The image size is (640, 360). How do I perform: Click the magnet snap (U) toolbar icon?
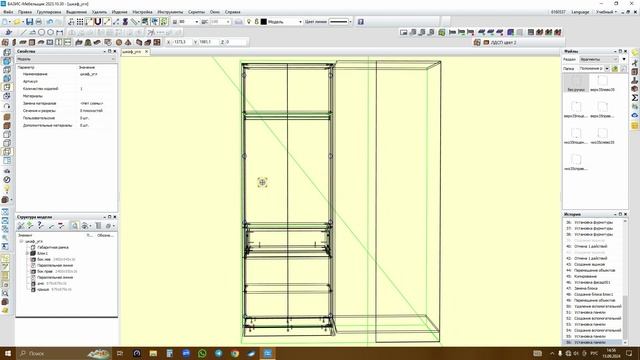pyautogui.click(x=98, y=22)
